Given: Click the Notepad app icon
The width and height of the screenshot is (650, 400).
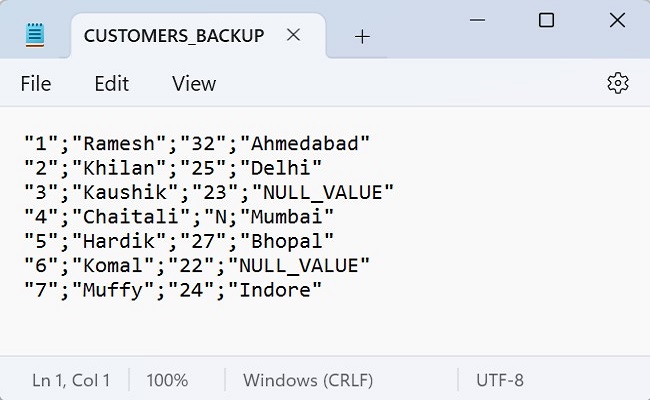Looking at the screenshot, I should click(x=36, y=35).
